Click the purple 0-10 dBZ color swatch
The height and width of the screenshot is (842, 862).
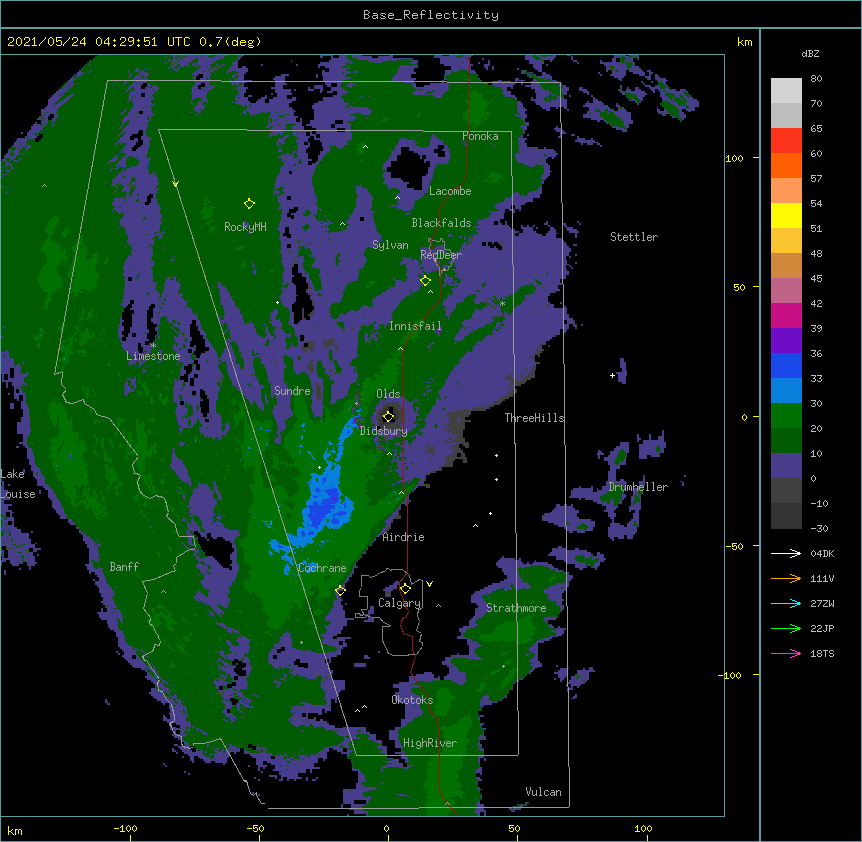pos(786,466)
